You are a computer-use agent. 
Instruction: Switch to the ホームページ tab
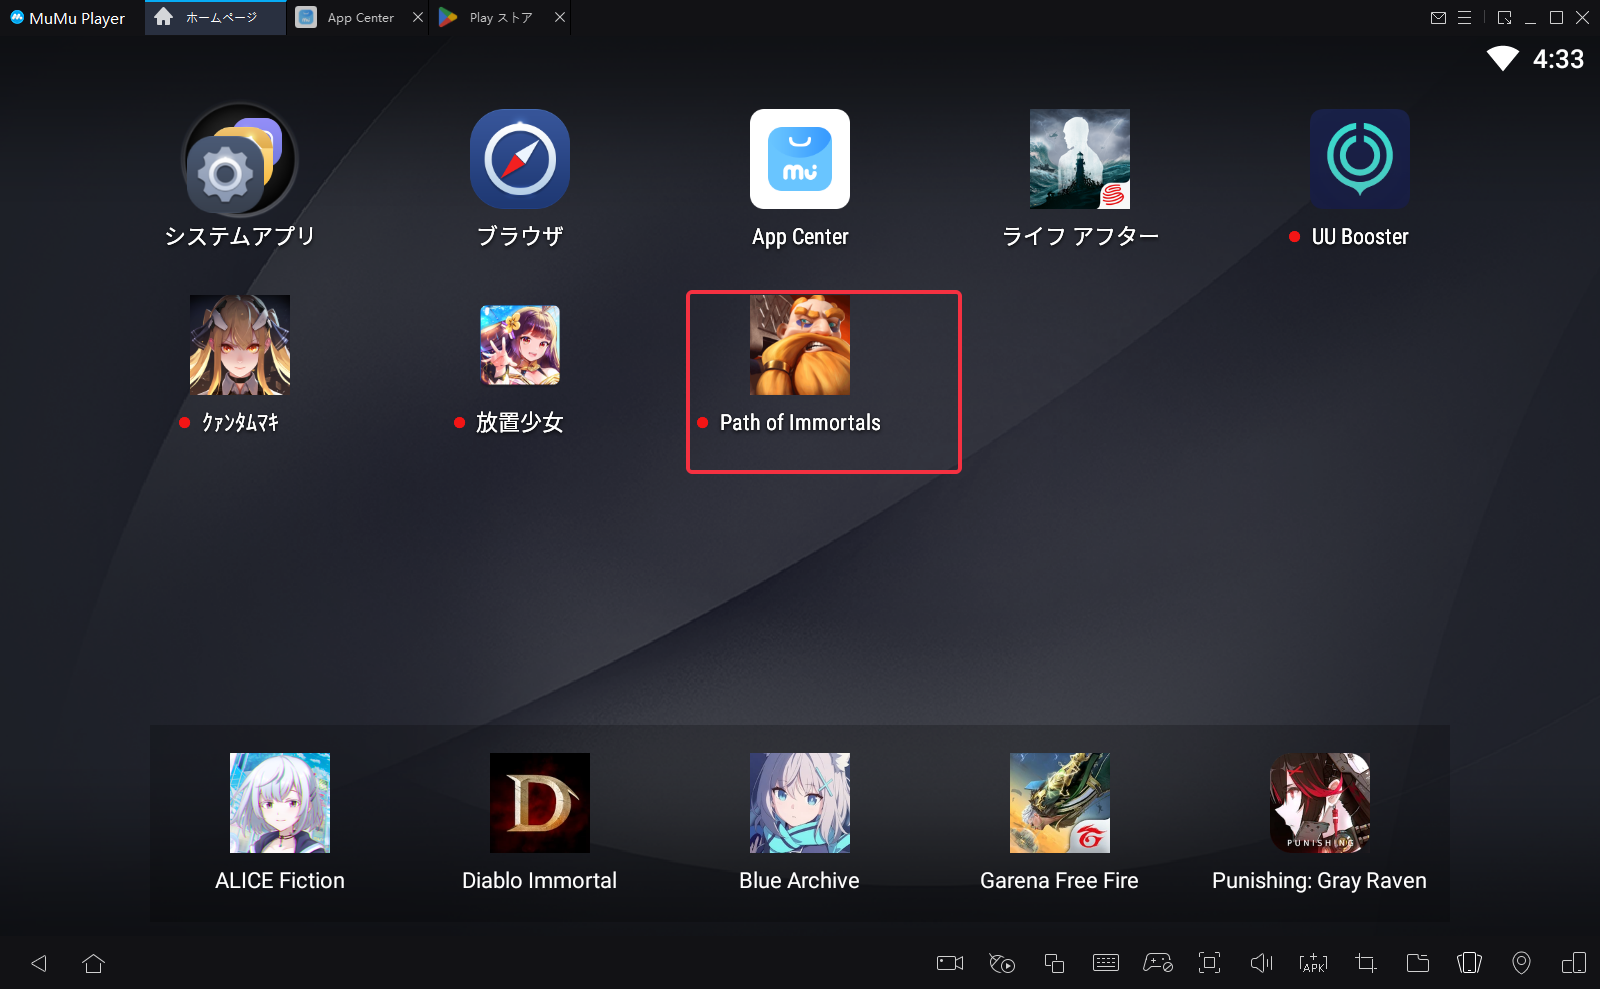215,18
